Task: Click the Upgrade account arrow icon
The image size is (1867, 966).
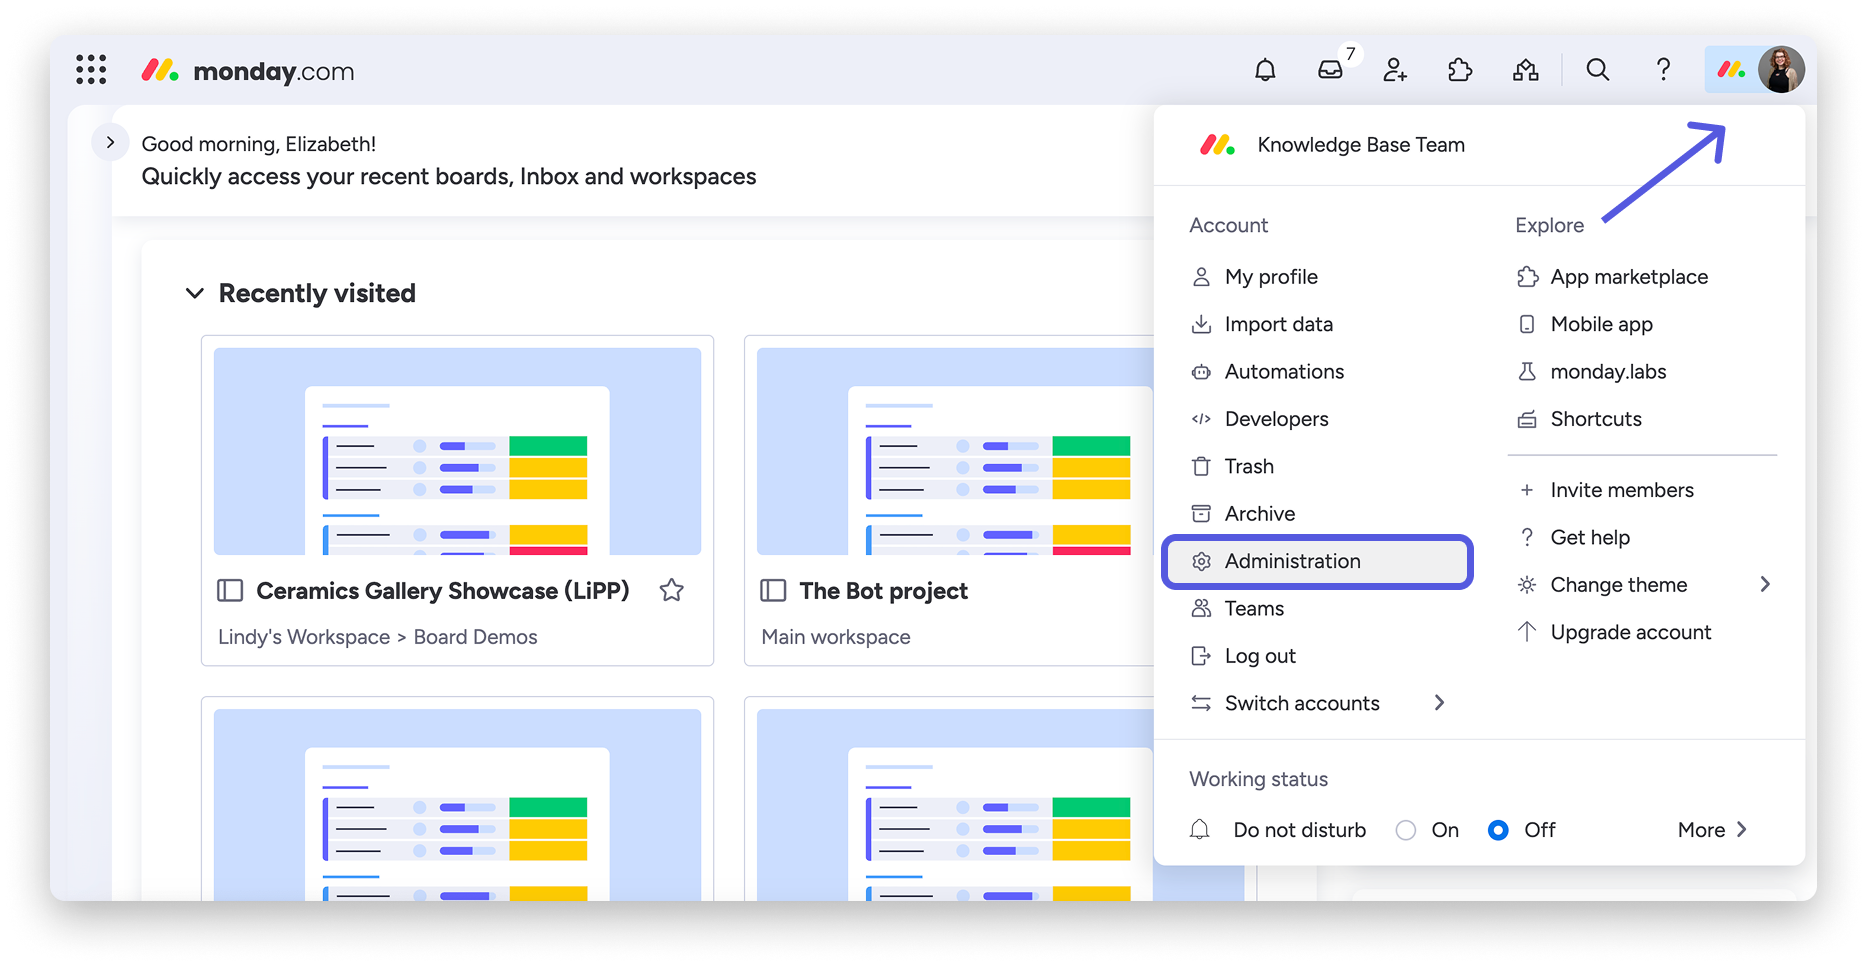Action: click(x=1527, y=632)
